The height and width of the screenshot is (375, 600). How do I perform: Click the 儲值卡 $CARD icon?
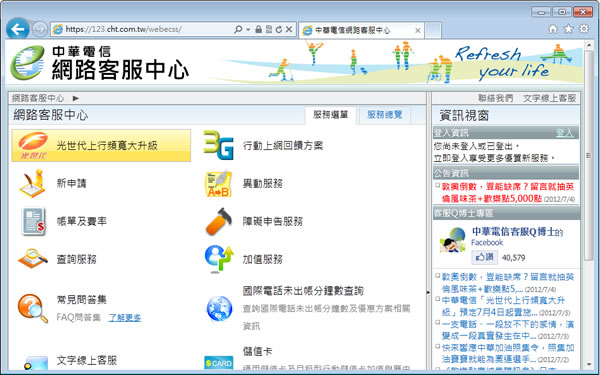(219, 363)
